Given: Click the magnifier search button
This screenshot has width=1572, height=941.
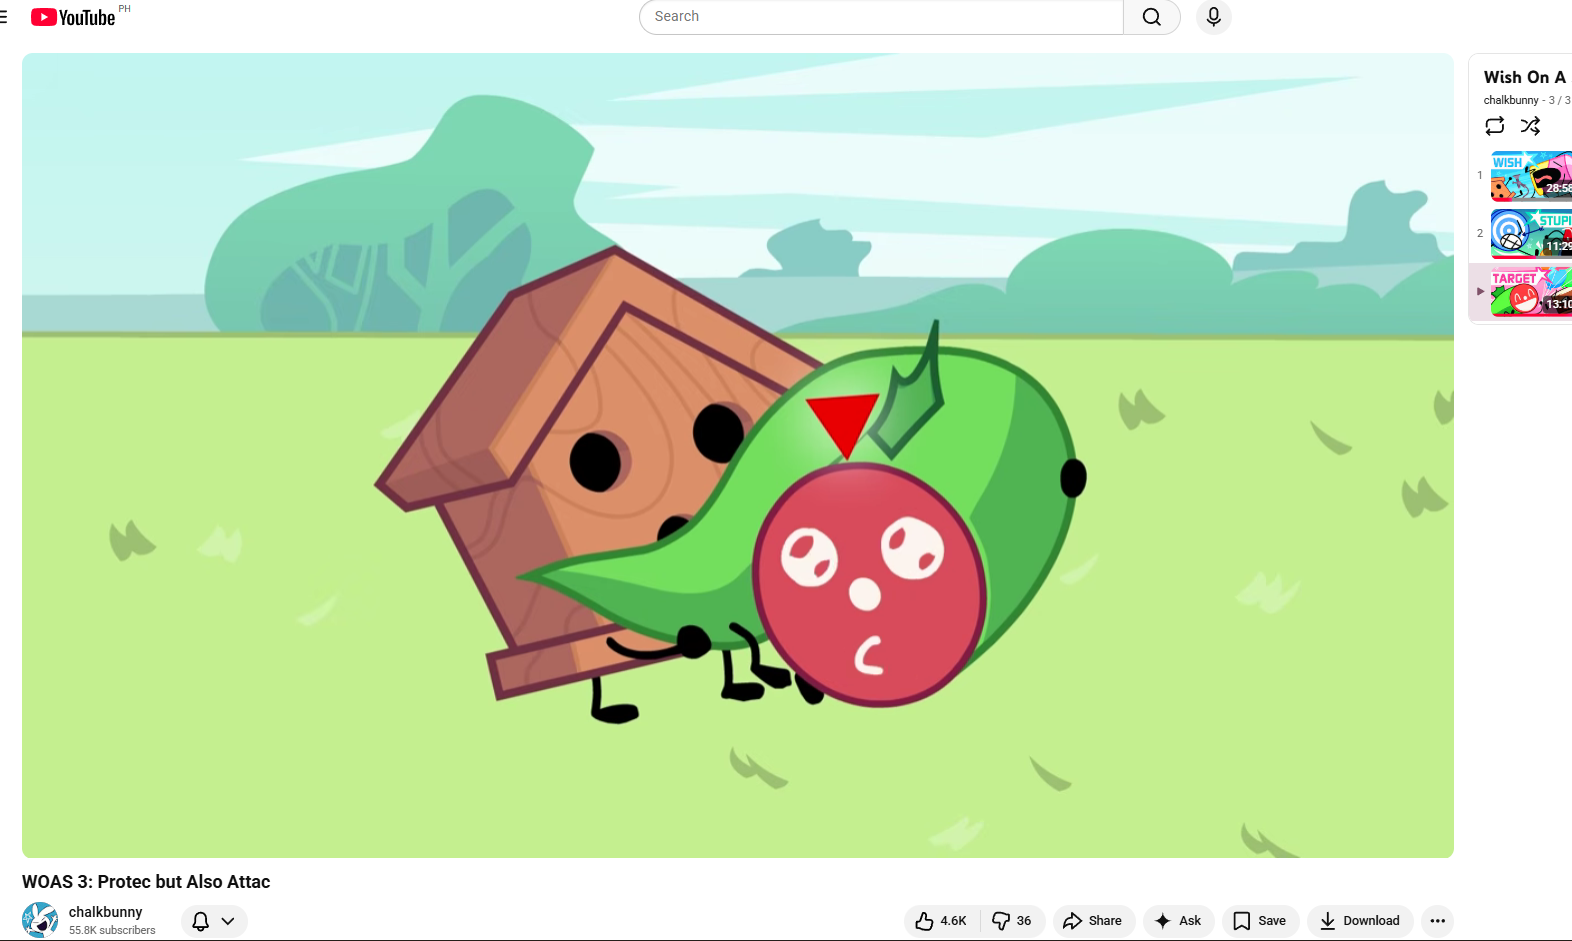Looking at the screenshot, I should pyautogui.click(x=1152, y=17).
